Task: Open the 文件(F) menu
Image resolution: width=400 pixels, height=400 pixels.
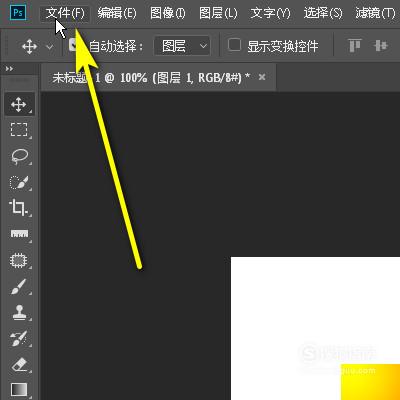Action: pos(65,14)
